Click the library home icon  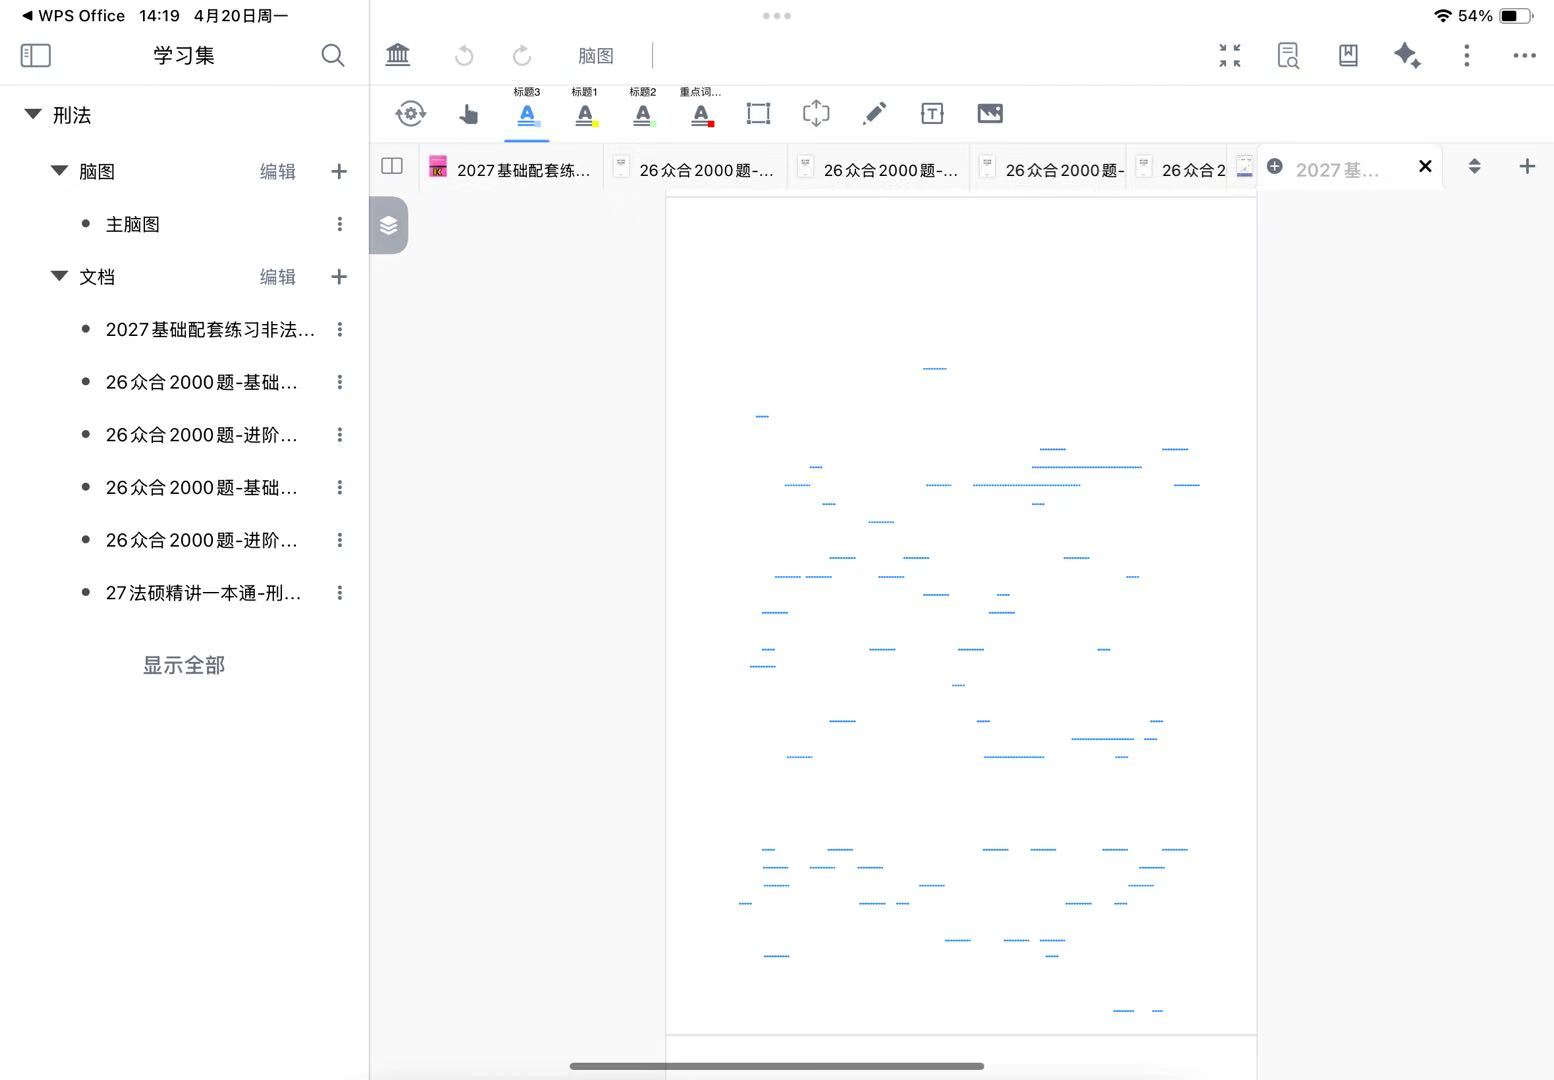[398, 56]
